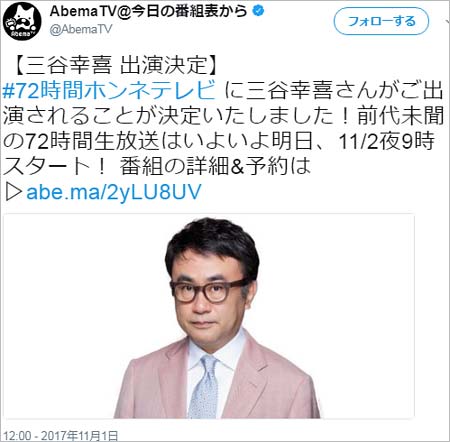Open the abe.ma/2yLU8UV link

pyautogui.click(x=114, y=192)
